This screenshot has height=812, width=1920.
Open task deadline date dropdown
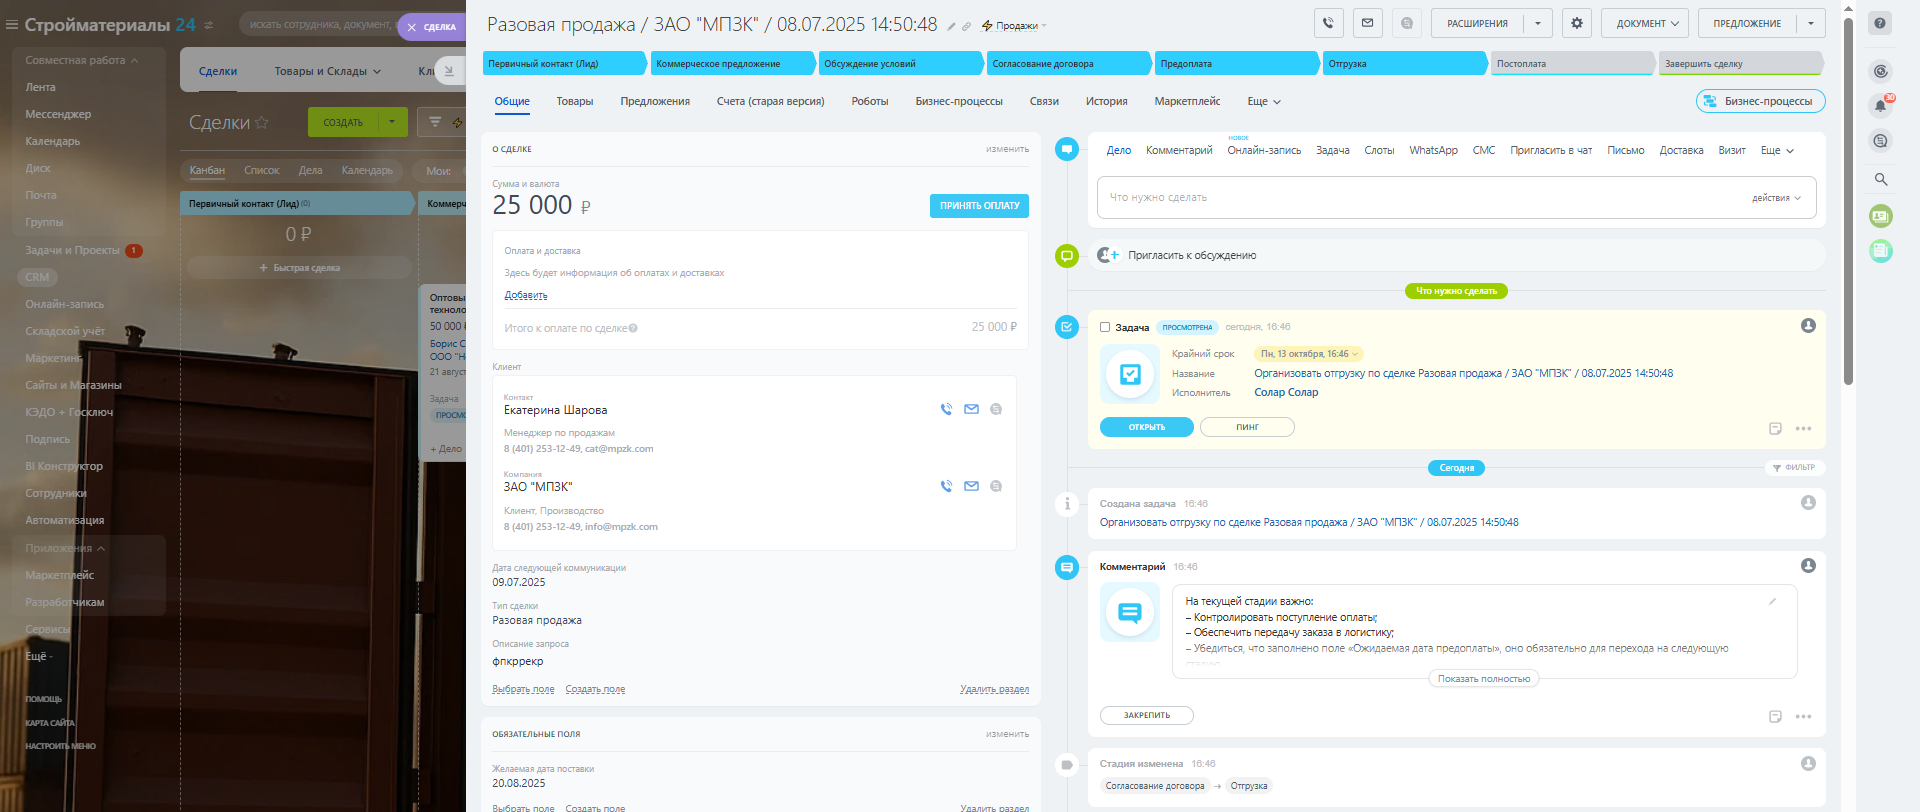click(1309, 354)
